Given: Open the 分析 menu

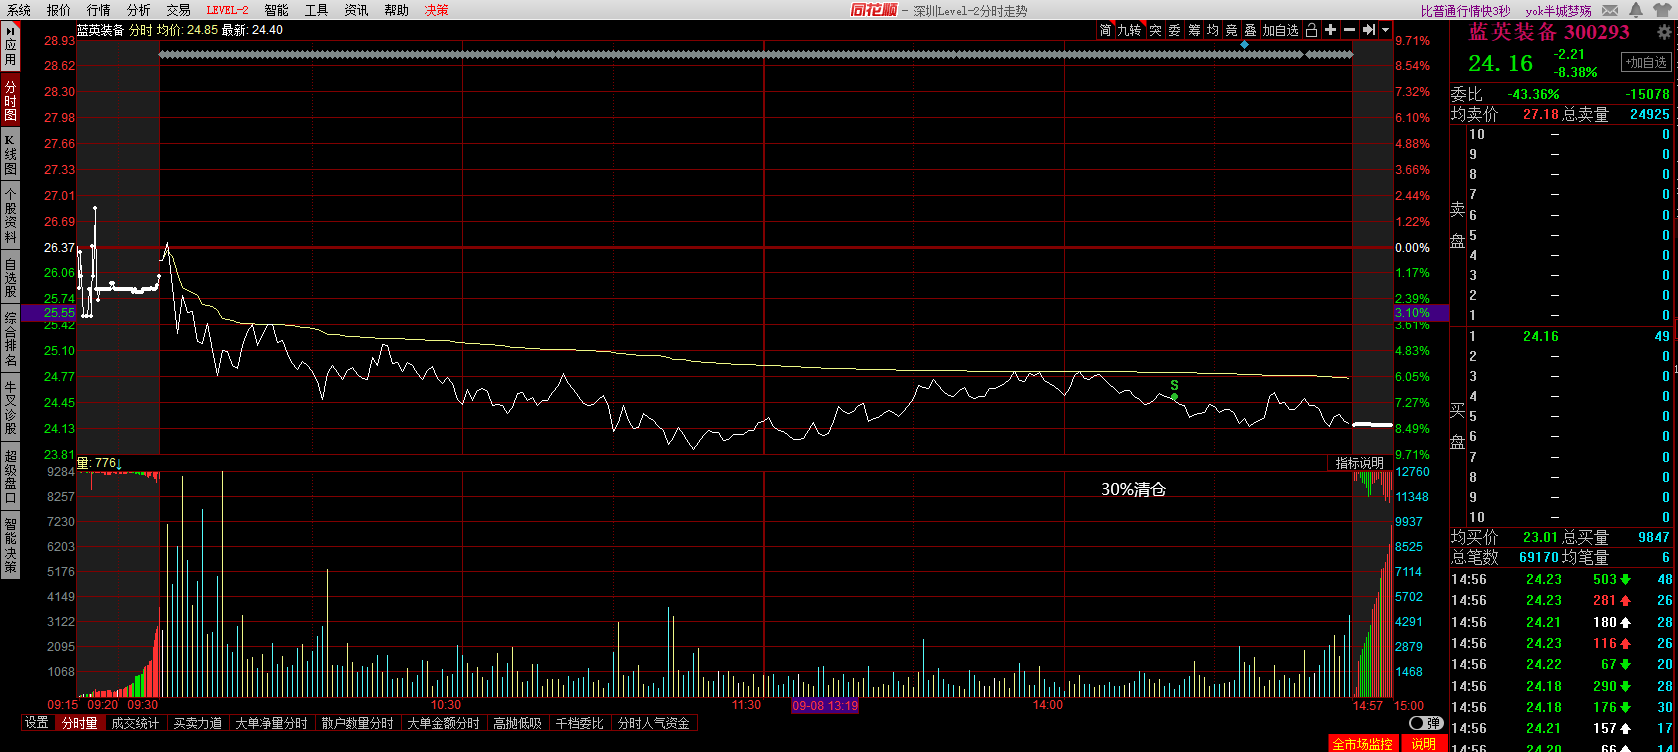Looking at the screenshot, I should 139,10.
